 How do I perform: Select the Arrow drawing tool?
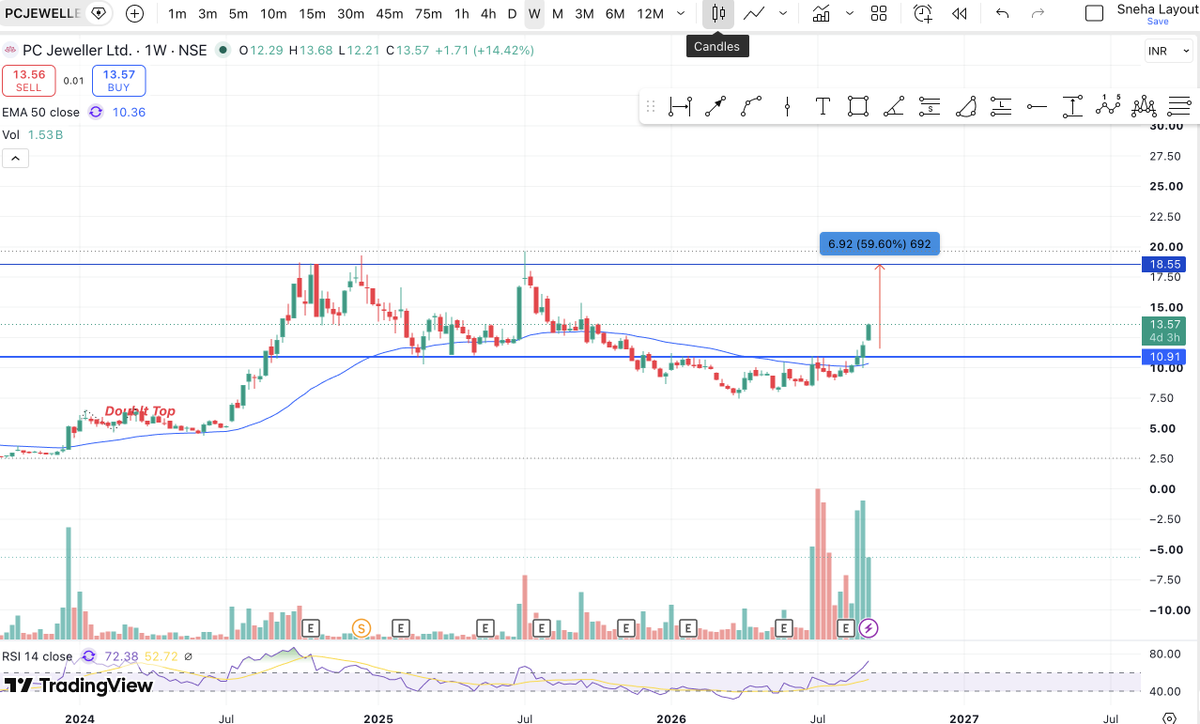click(715, 107)
